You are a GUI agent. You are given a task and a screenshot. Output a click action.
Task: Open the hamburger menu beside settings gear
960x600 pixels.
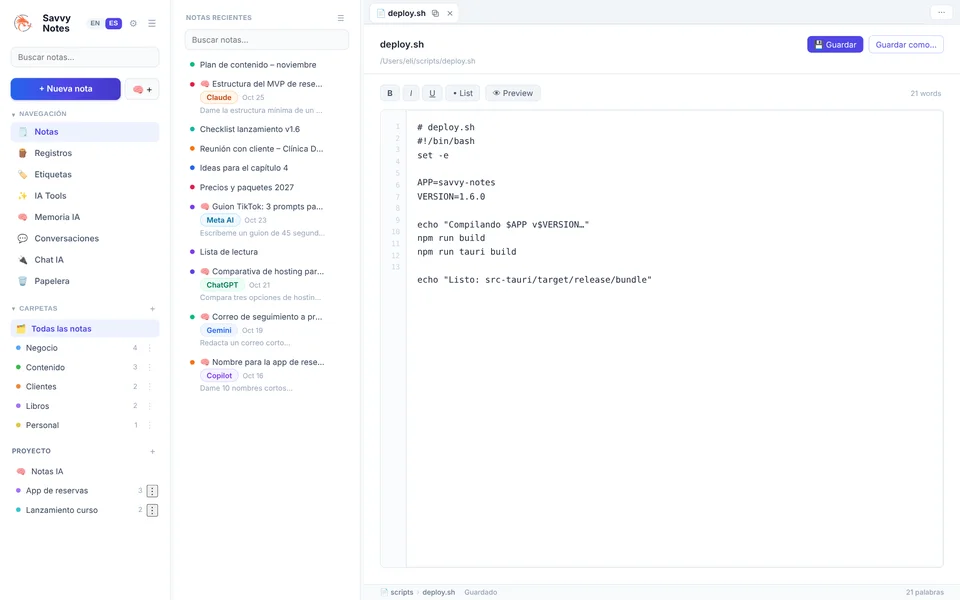pyautogui.click(x=152, y=23)
